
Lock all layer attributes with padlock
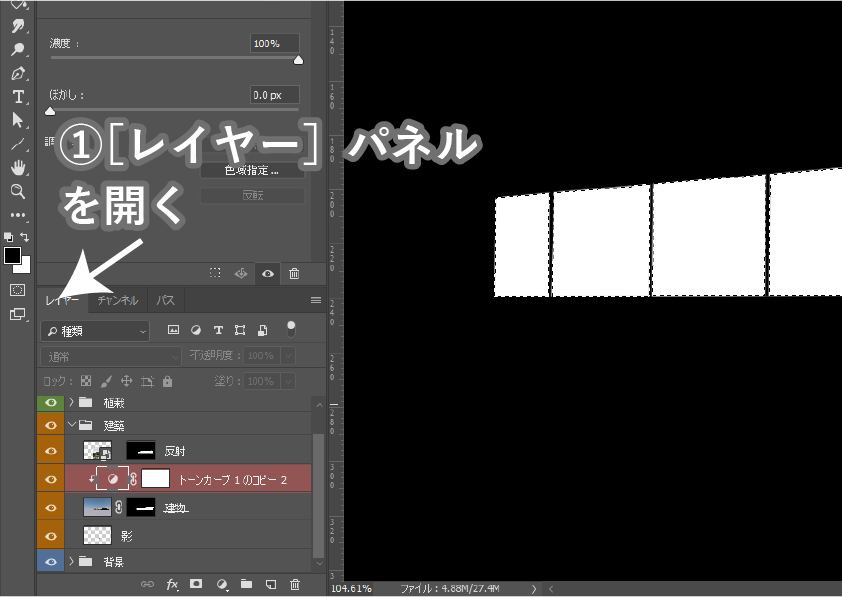point(168,381)
